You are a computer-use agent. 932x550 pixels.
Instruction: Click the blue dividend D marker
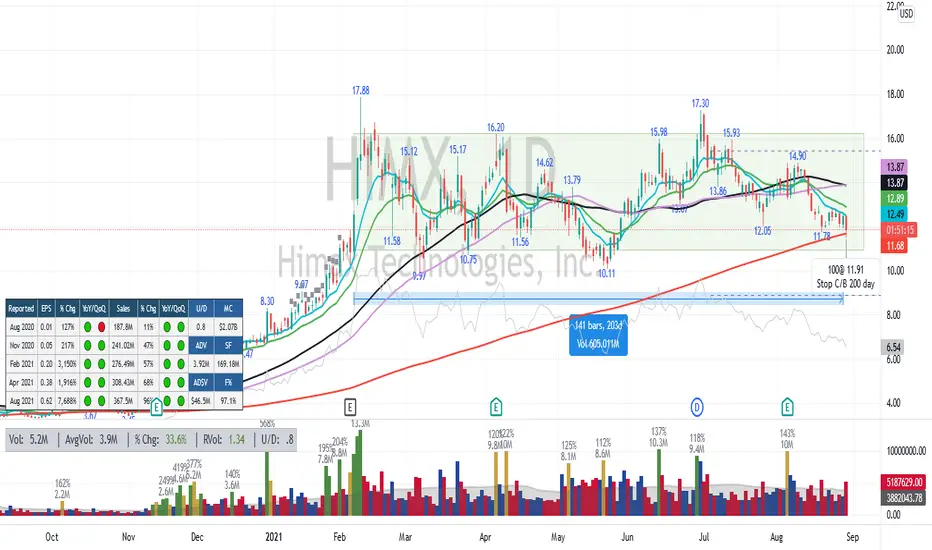point(697,407)
